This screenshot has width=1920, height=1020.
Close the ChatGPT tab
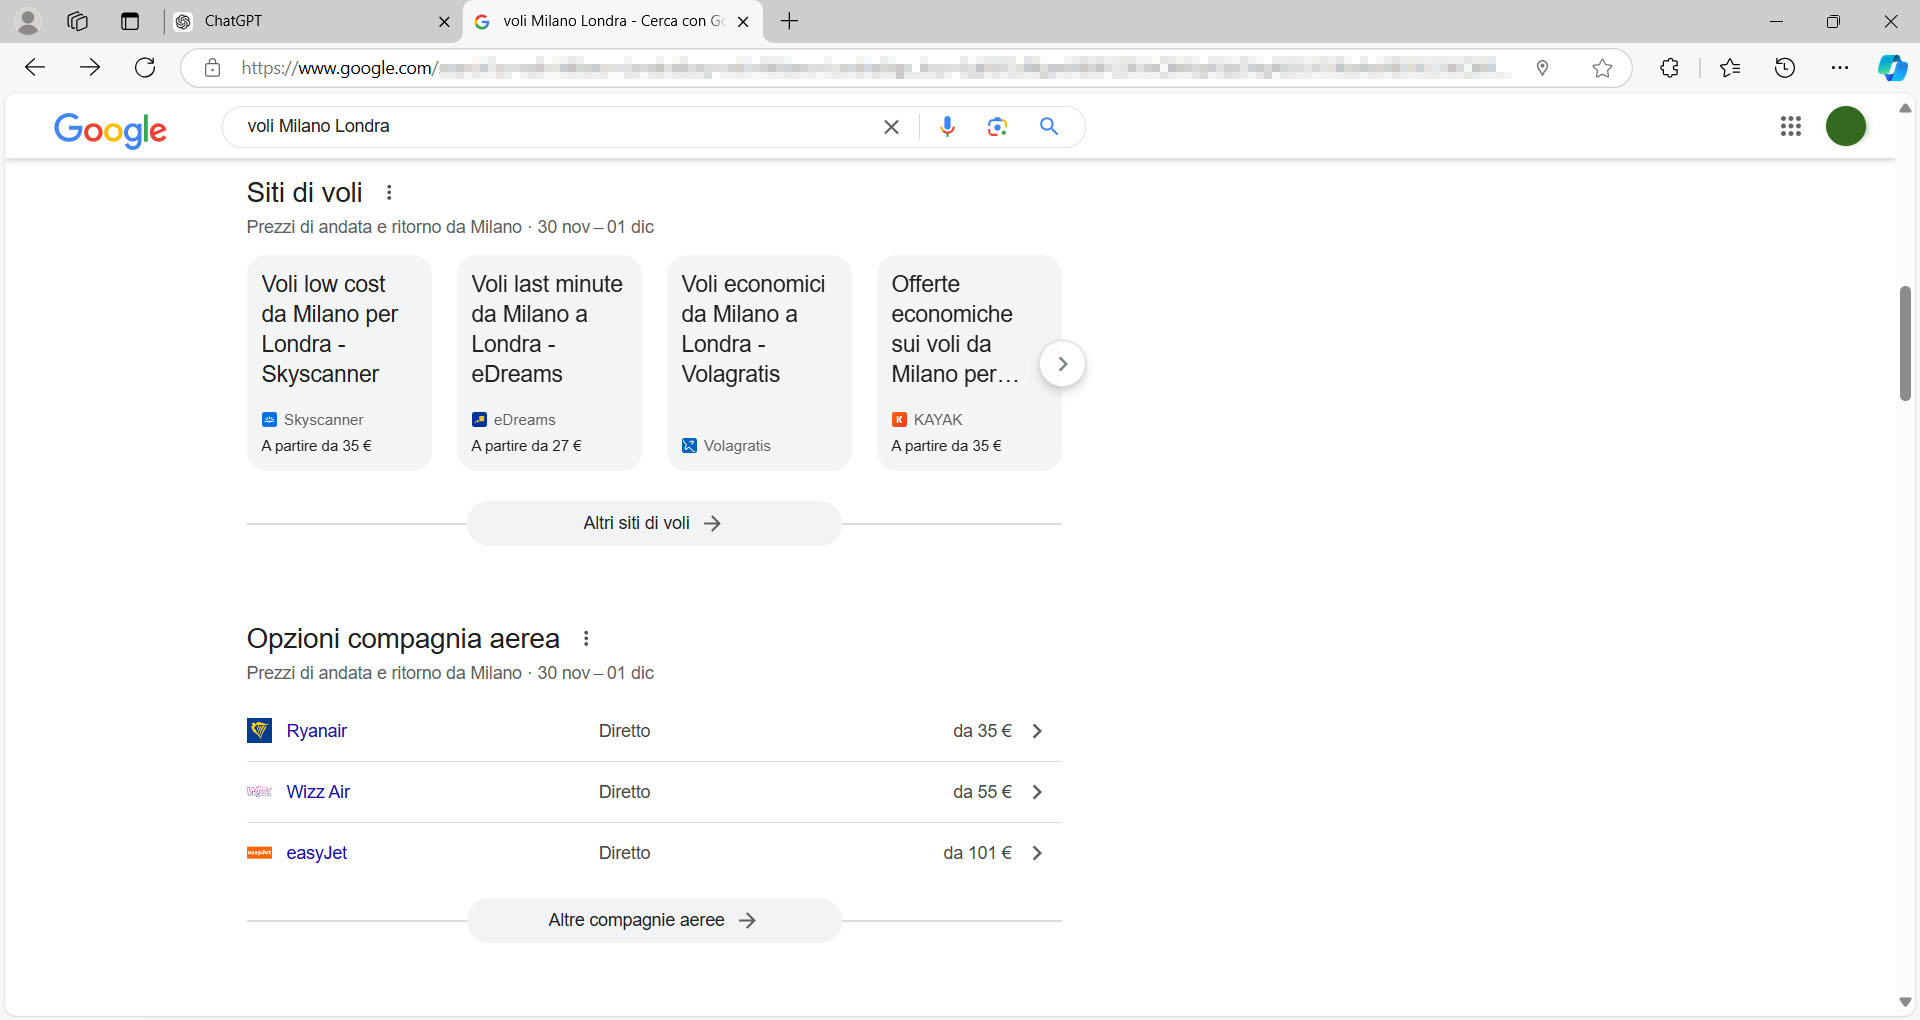[444, 21]
